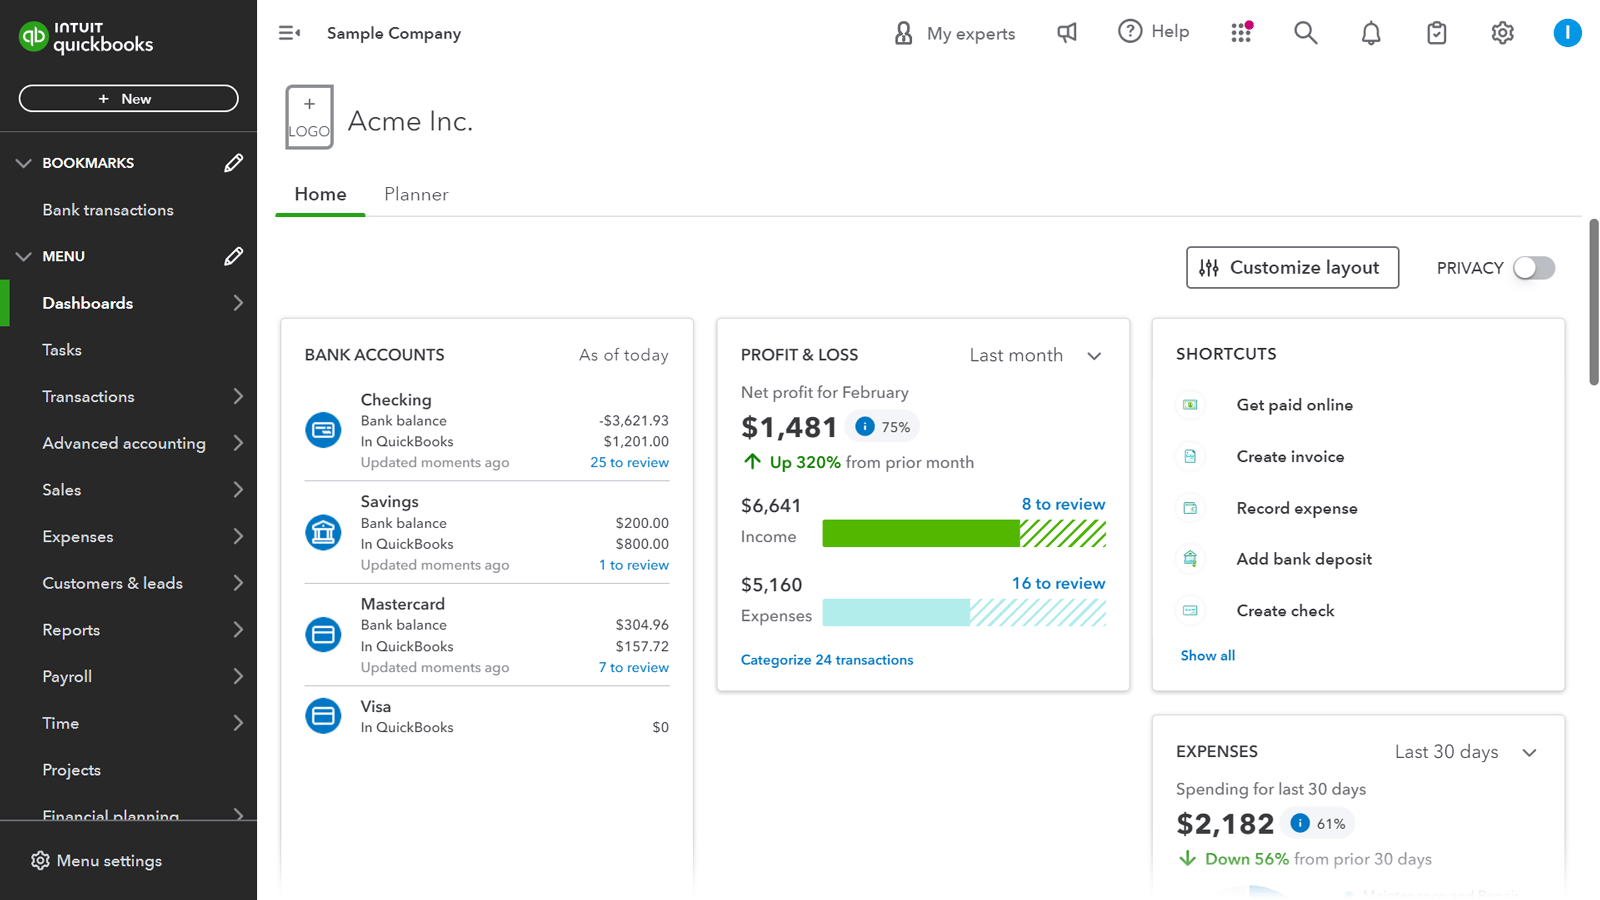Expand the Reports submenu arrow
This screenshot has height=900, width=1600.
point(239,629)
